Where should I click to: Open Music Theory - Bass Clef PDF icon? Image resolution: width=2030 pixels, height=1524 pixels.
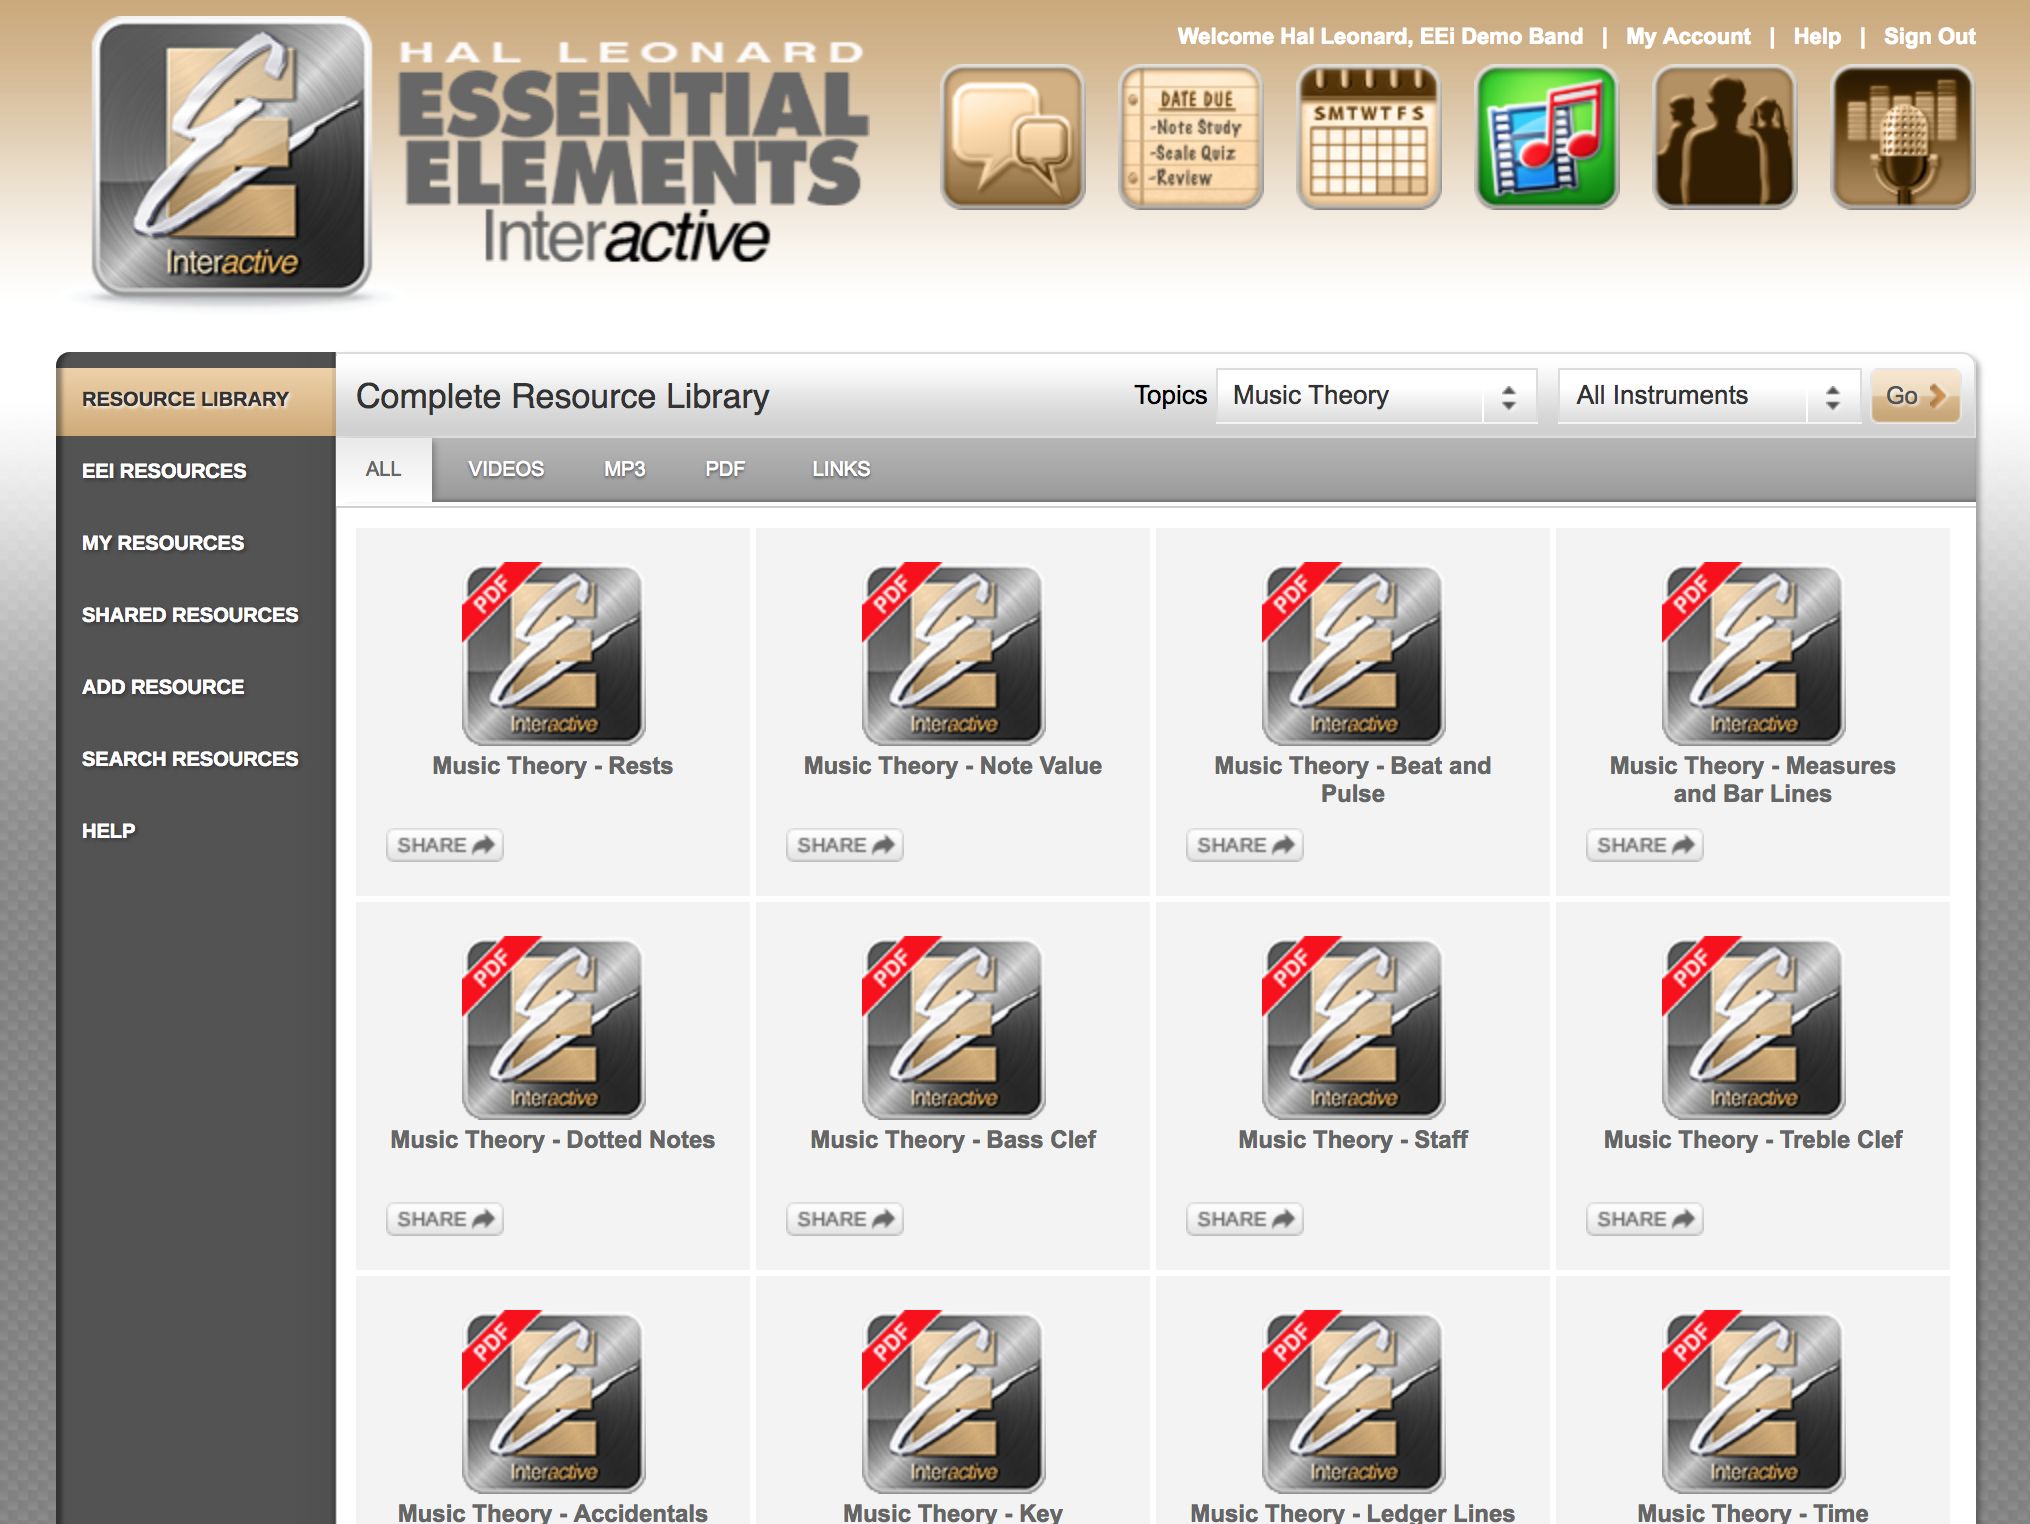953,1028
